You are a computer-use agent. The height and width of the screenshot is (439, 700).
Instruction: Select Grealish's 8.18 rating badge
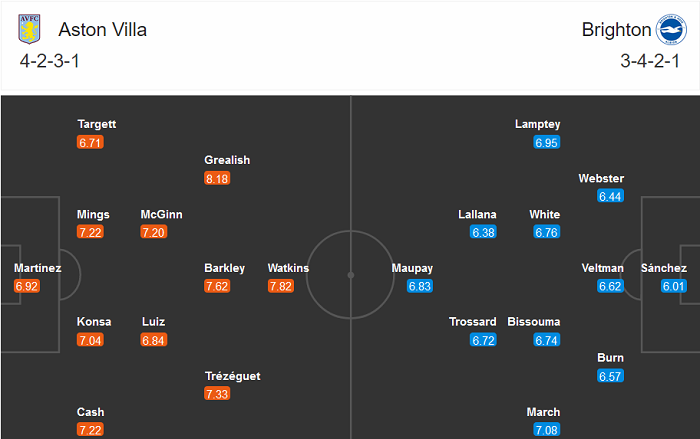pyautogui.click(x=217, y=178)
